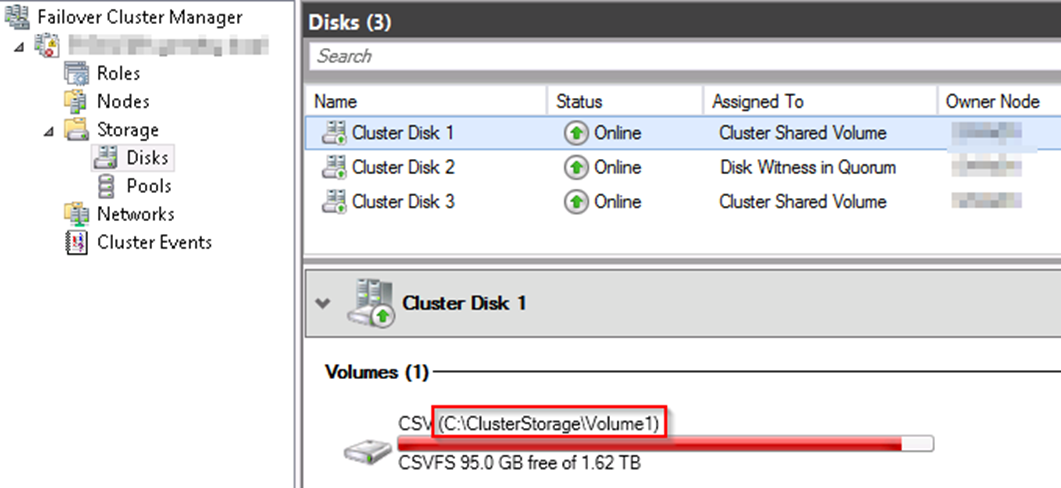The width and height of the screenshot is (1061, 488).
Task: Click the Cluster Disk 2 row disk icon
Action: (334, 167)
